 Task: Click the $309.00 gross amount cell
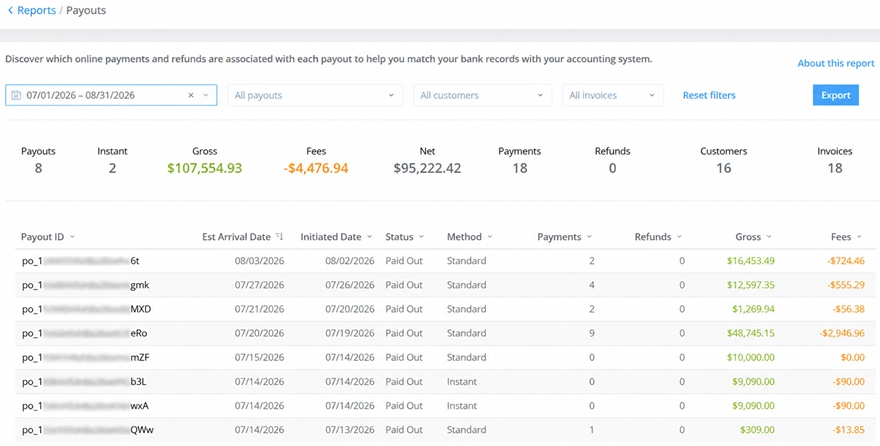(758, 430)
